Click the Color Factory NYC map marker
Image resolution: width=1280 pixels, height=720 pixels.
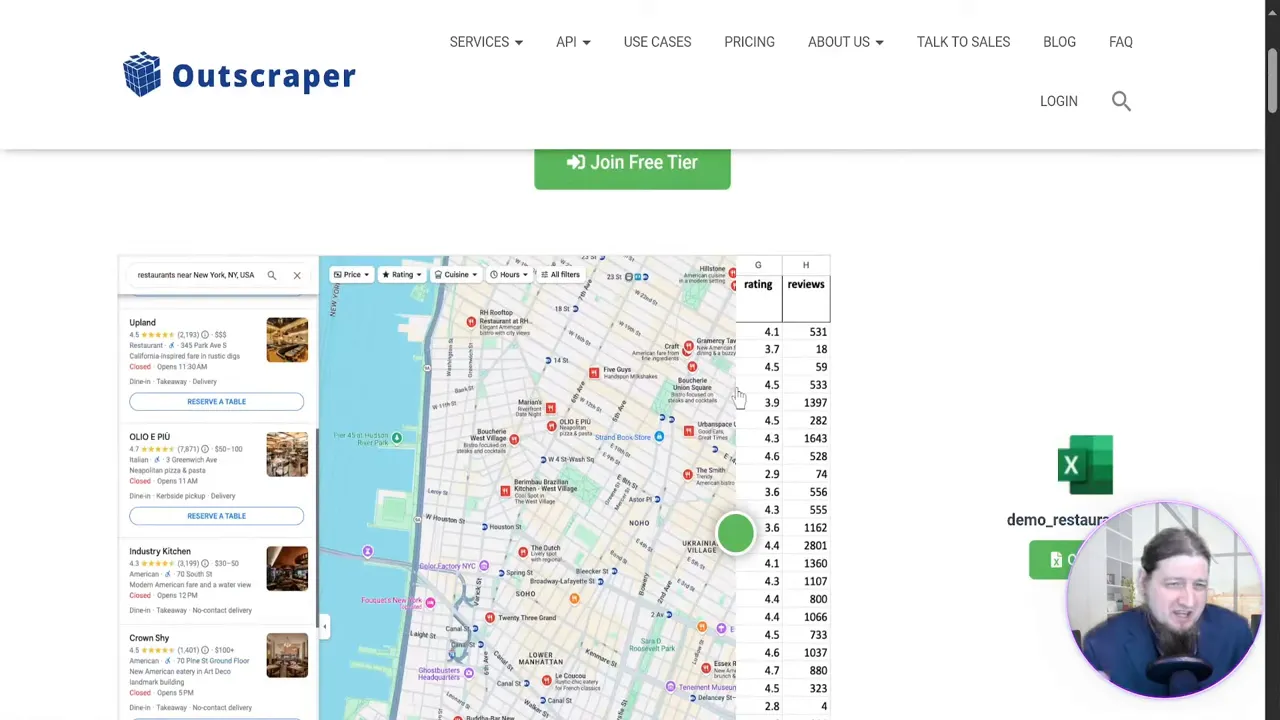point(484,566)
